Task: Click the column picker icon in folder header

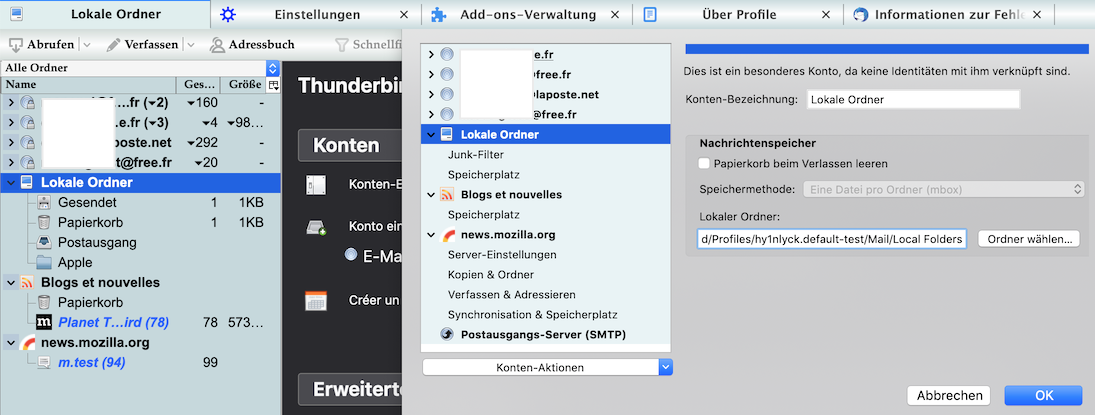Action: [272, 85]
